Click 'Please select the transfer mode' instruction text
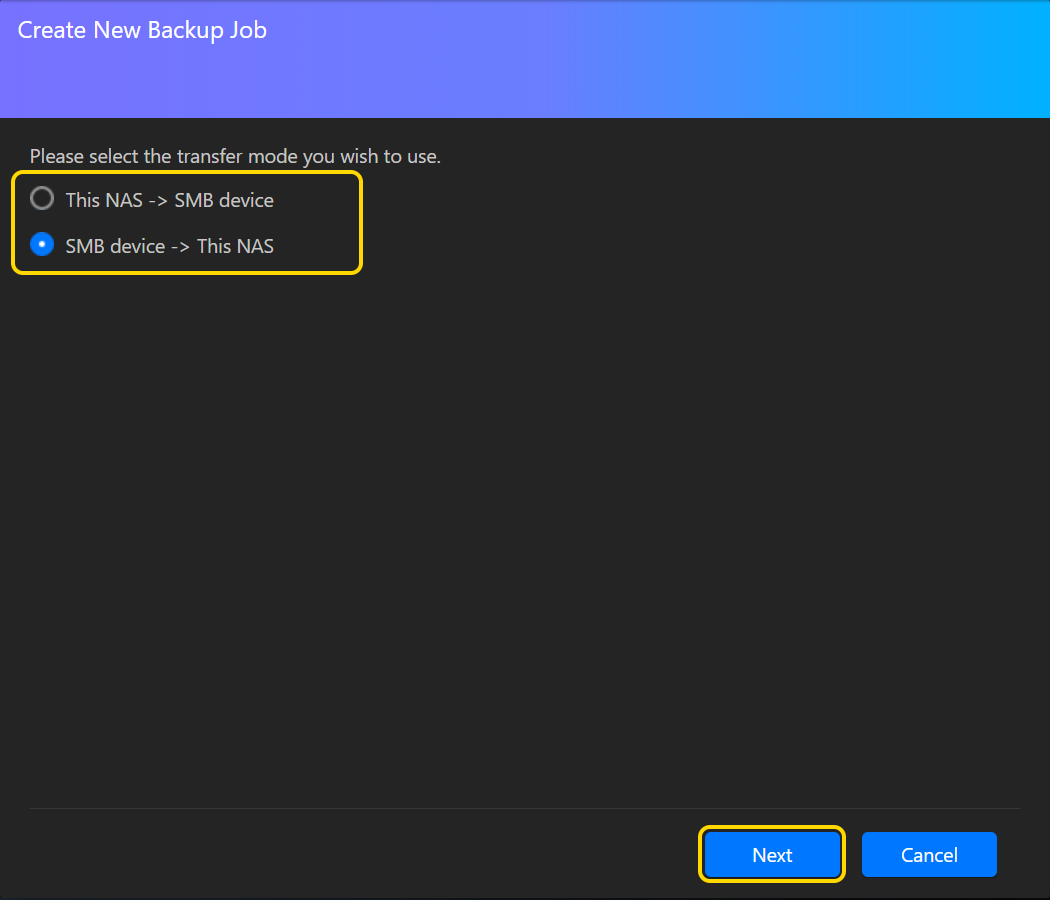The width and height of the screenshot is (1050, 900). [x=235, y=157]
